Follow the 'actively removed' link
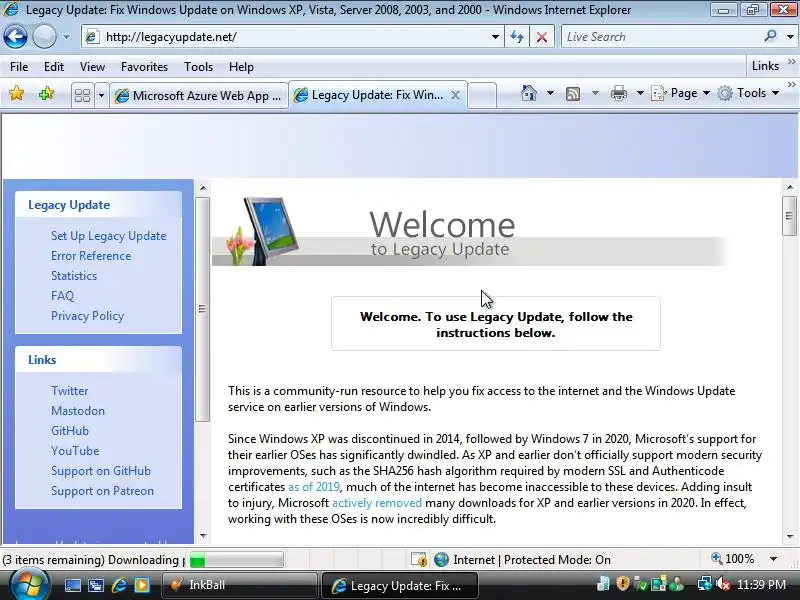The height and width of the screenshot is (600, 800). pos(377,503)
